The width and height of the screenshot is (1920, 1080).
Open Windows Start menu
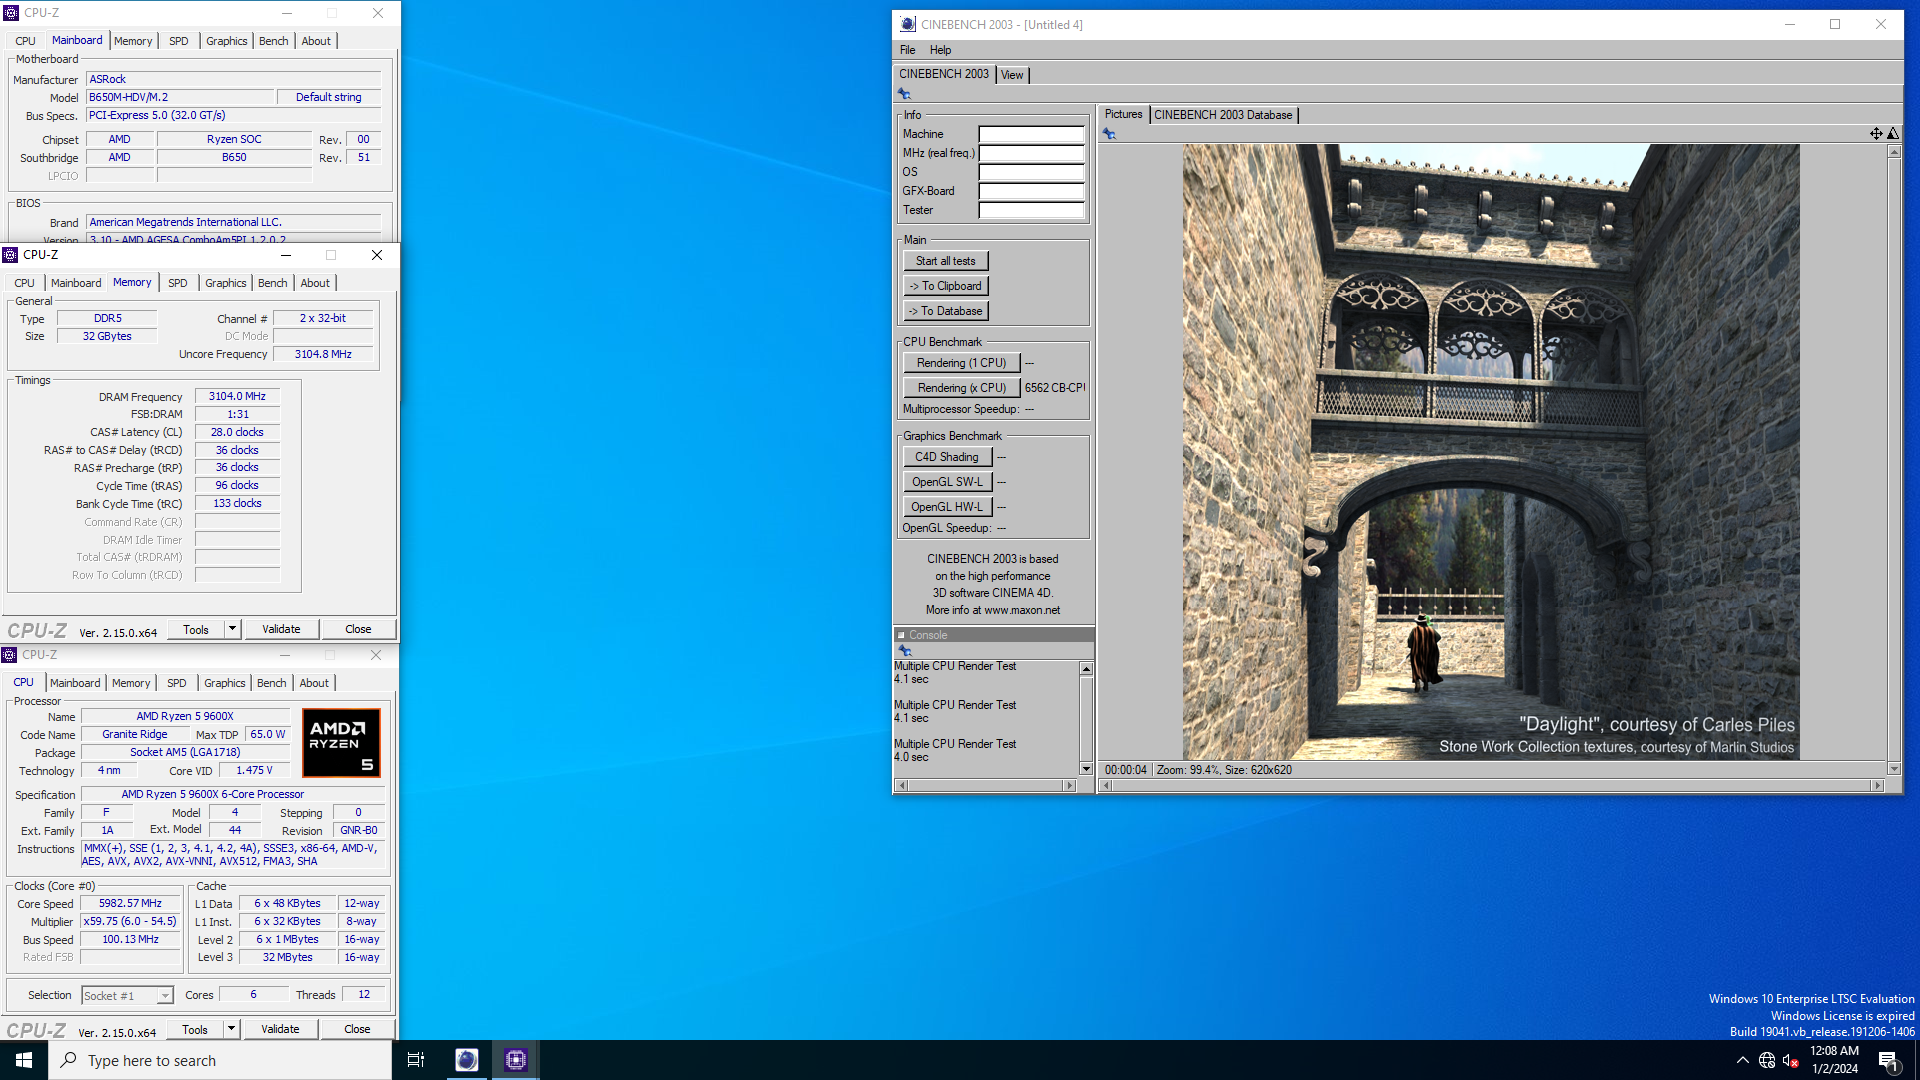coord(24,1060)
